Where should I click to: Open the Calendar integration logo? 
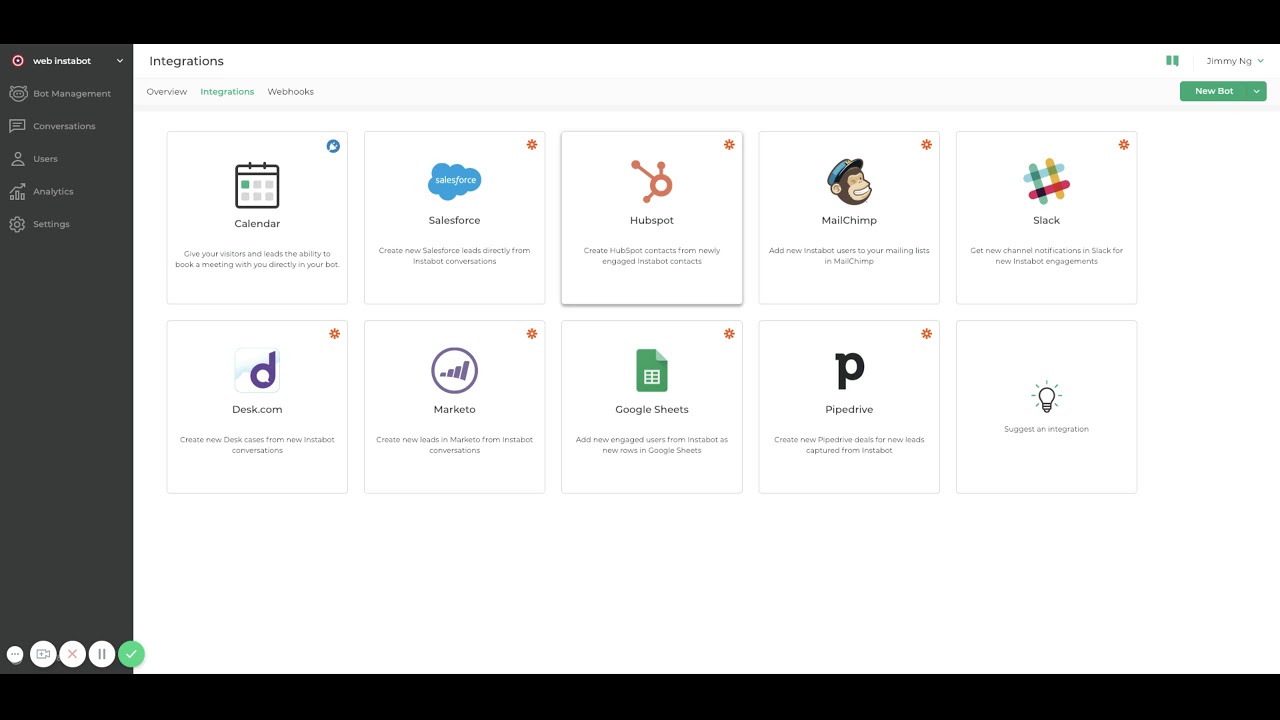[257, 185]
